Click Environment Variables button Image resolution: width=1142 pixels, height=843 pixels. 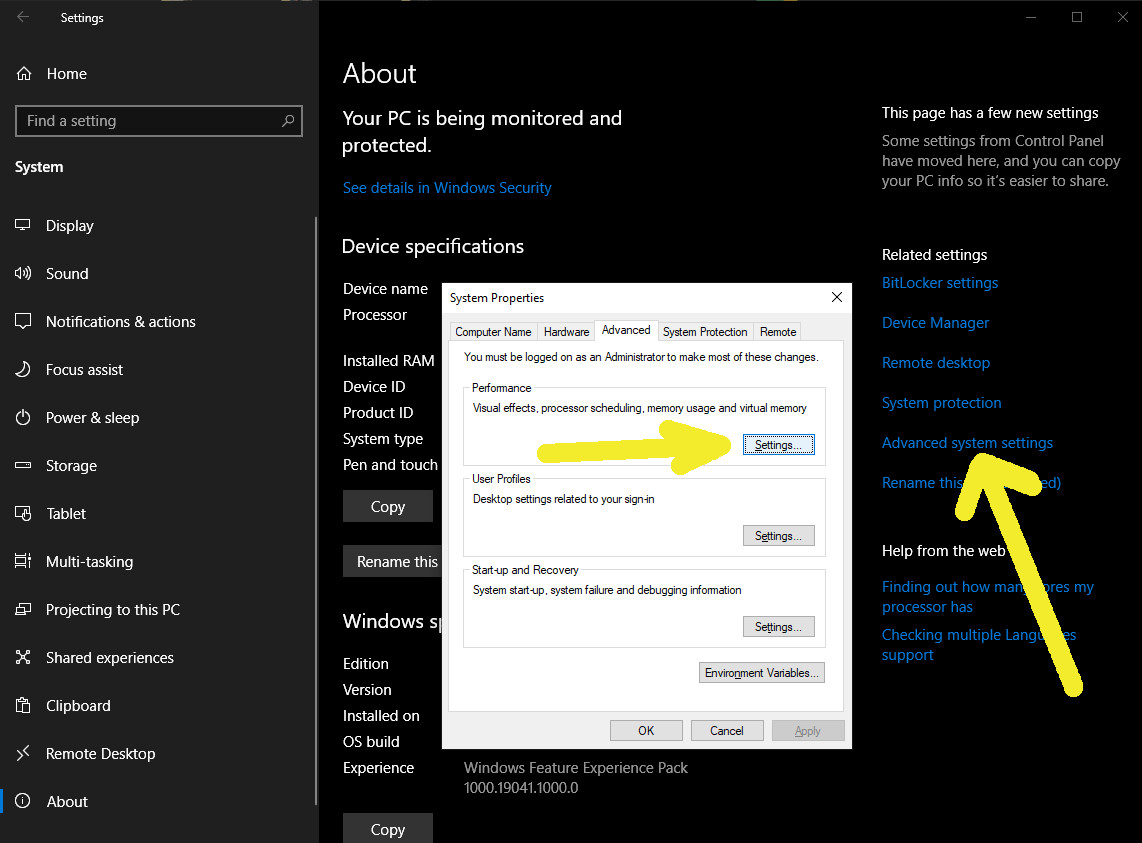tap(762, 673)
